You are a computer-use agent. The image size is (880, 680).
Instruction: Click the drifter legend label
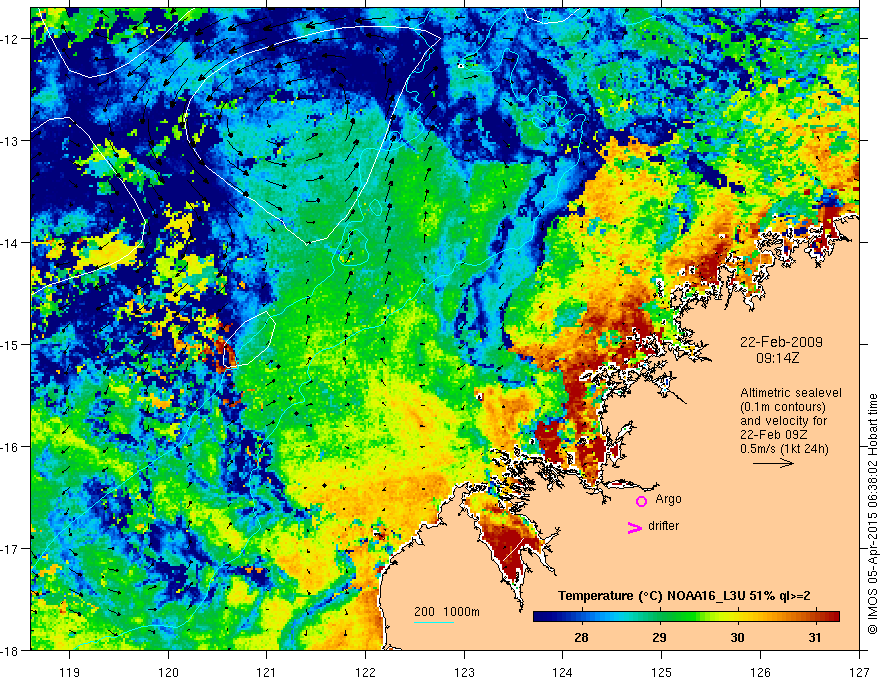[x=663, y=526]
